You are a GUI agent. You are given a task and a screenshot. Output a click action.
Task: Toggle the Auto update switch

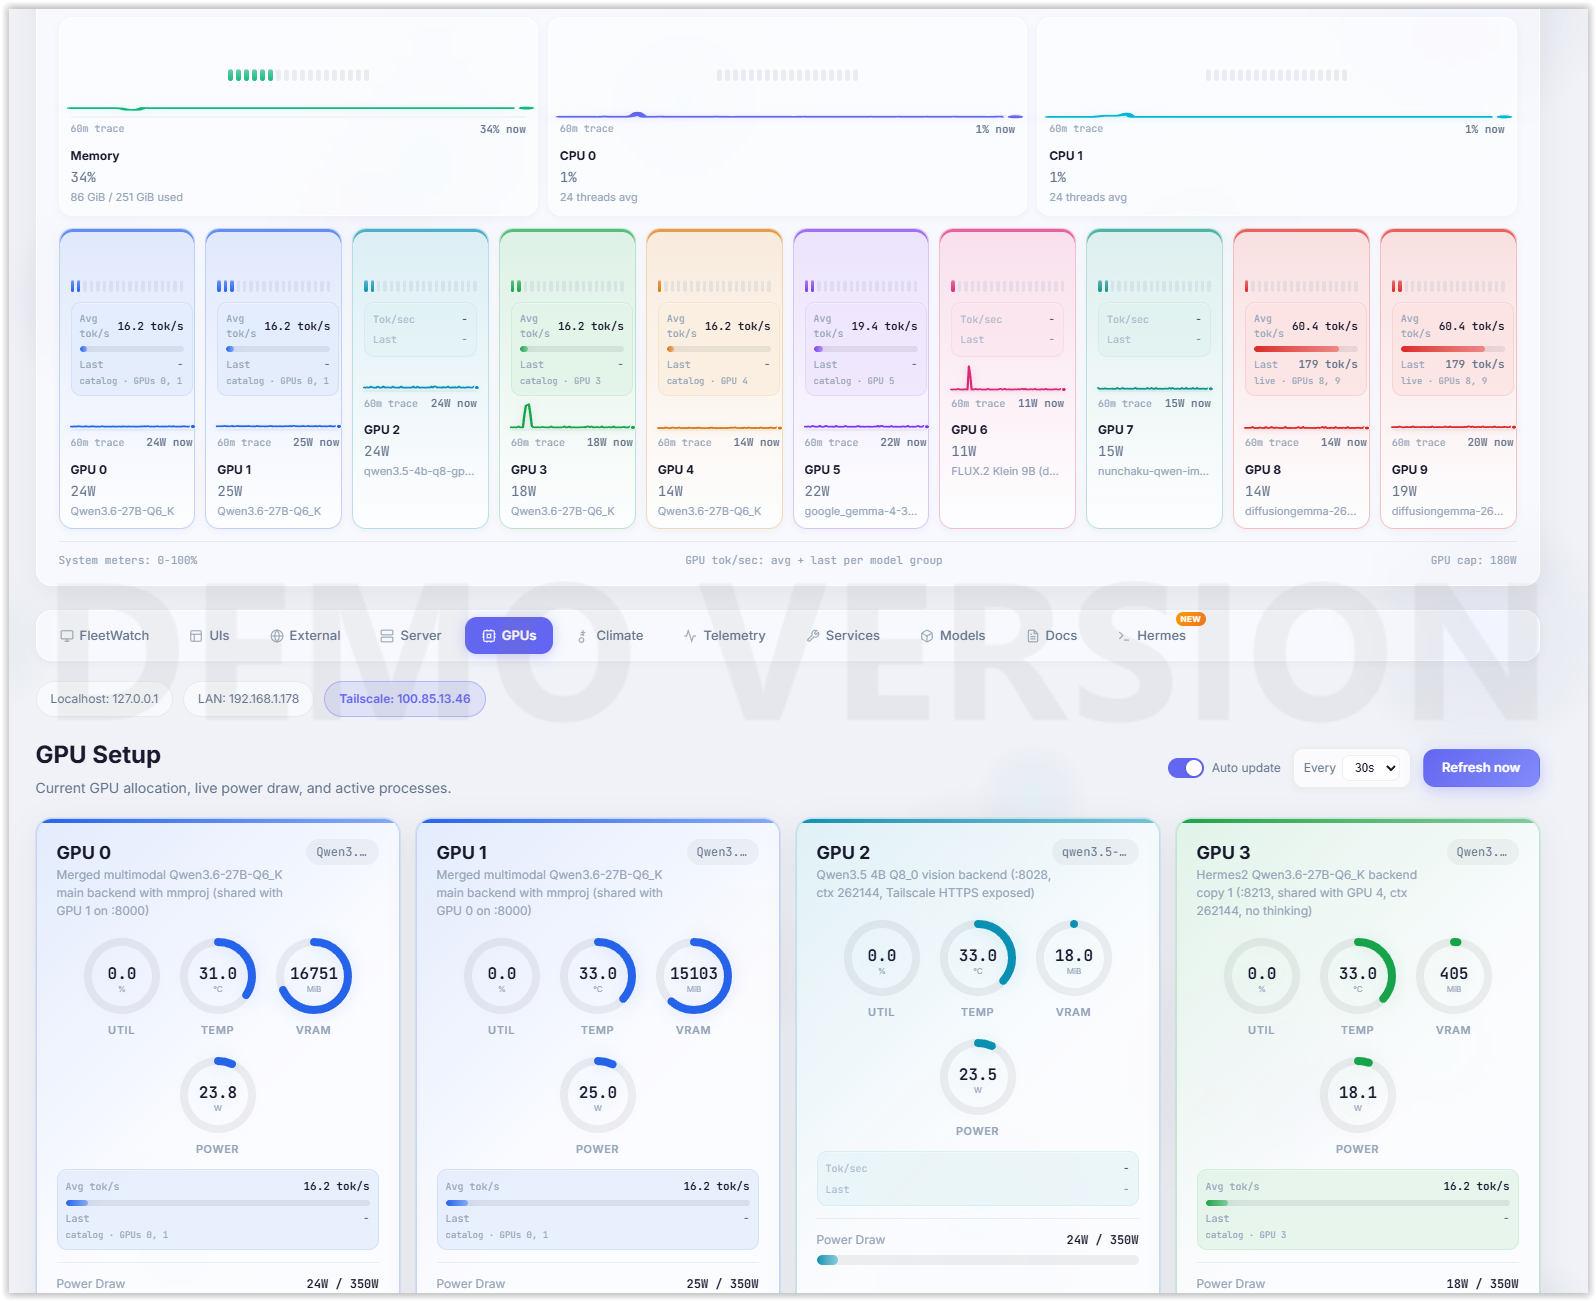[x=1186, y=768]
